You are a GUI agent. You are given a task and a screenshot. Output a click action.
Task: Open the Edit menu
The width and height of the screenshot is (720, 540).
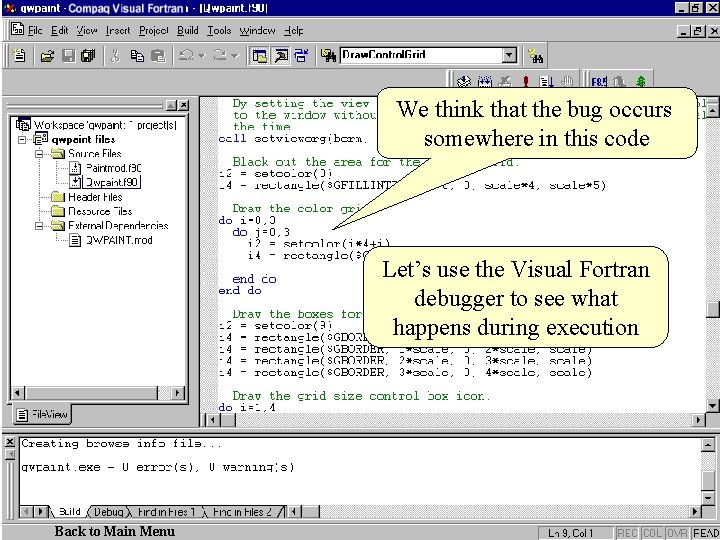click(59, 30)
